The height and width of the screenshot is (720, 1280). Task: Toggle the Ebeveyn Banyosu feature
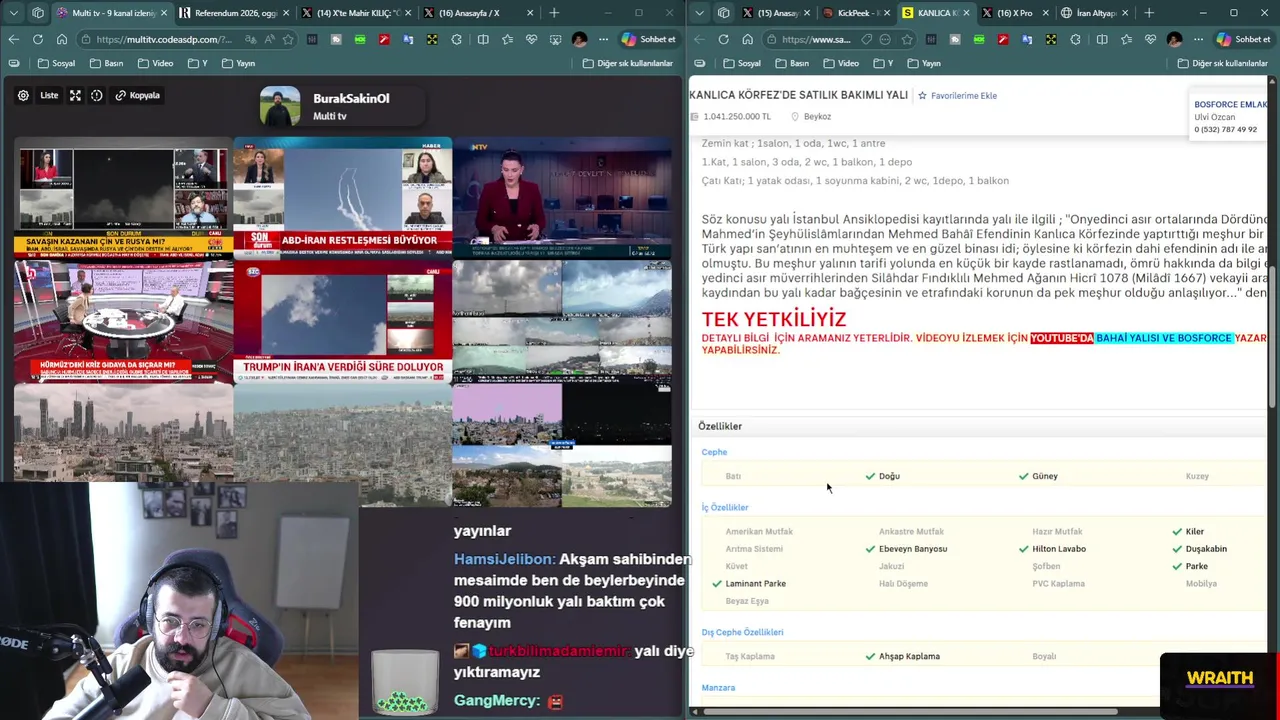[x=906, y=549]
